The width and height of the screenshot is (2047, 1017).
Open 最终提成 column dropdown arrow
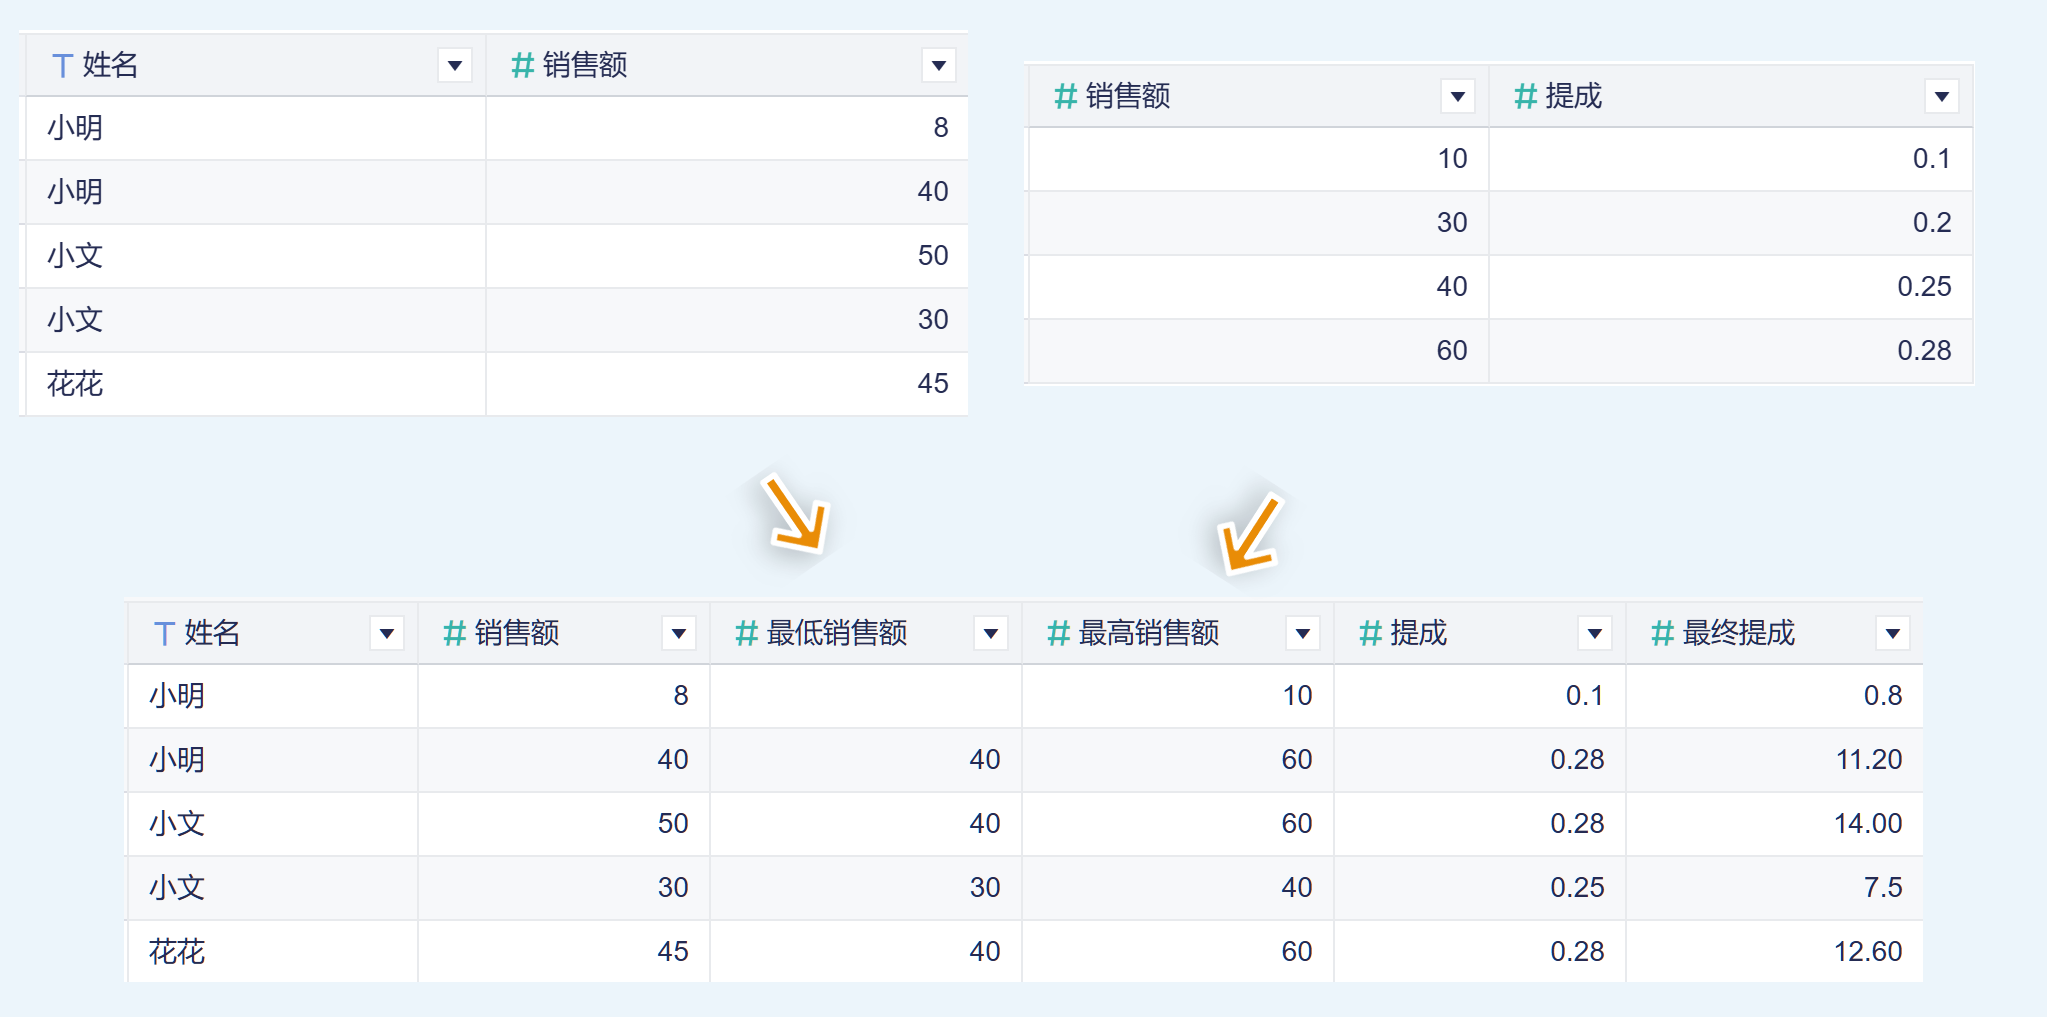[1892, 634]
